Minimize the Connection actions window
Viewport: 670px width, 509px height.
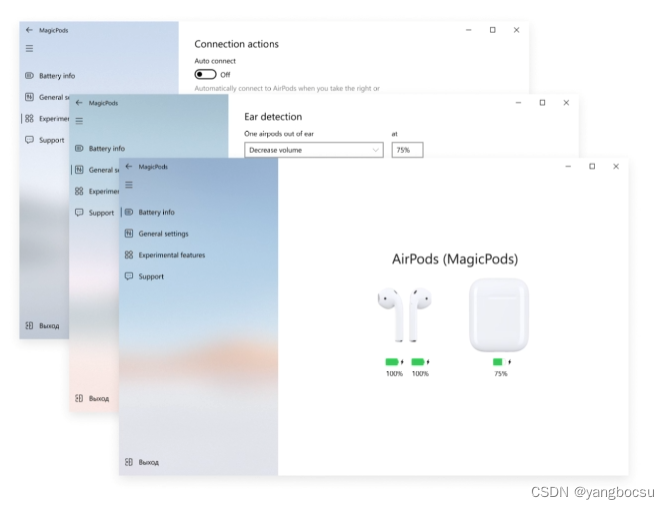469,30
